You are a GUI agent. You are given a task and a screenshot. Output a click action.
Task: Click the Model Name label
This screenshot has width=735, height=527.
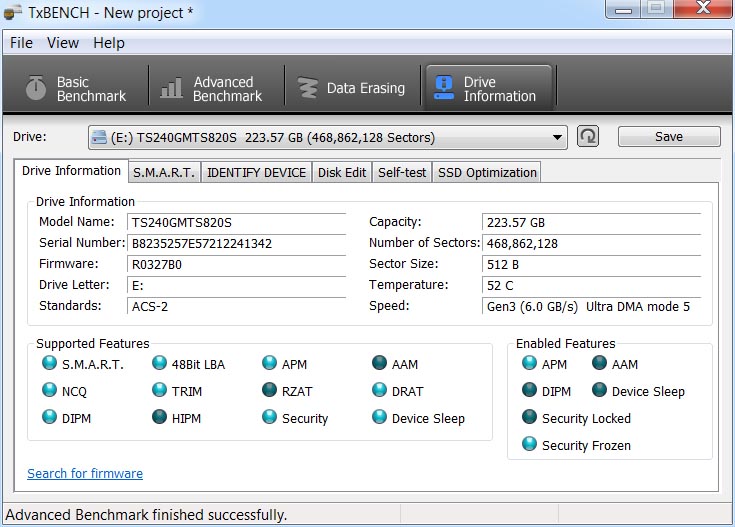[76, 222]
